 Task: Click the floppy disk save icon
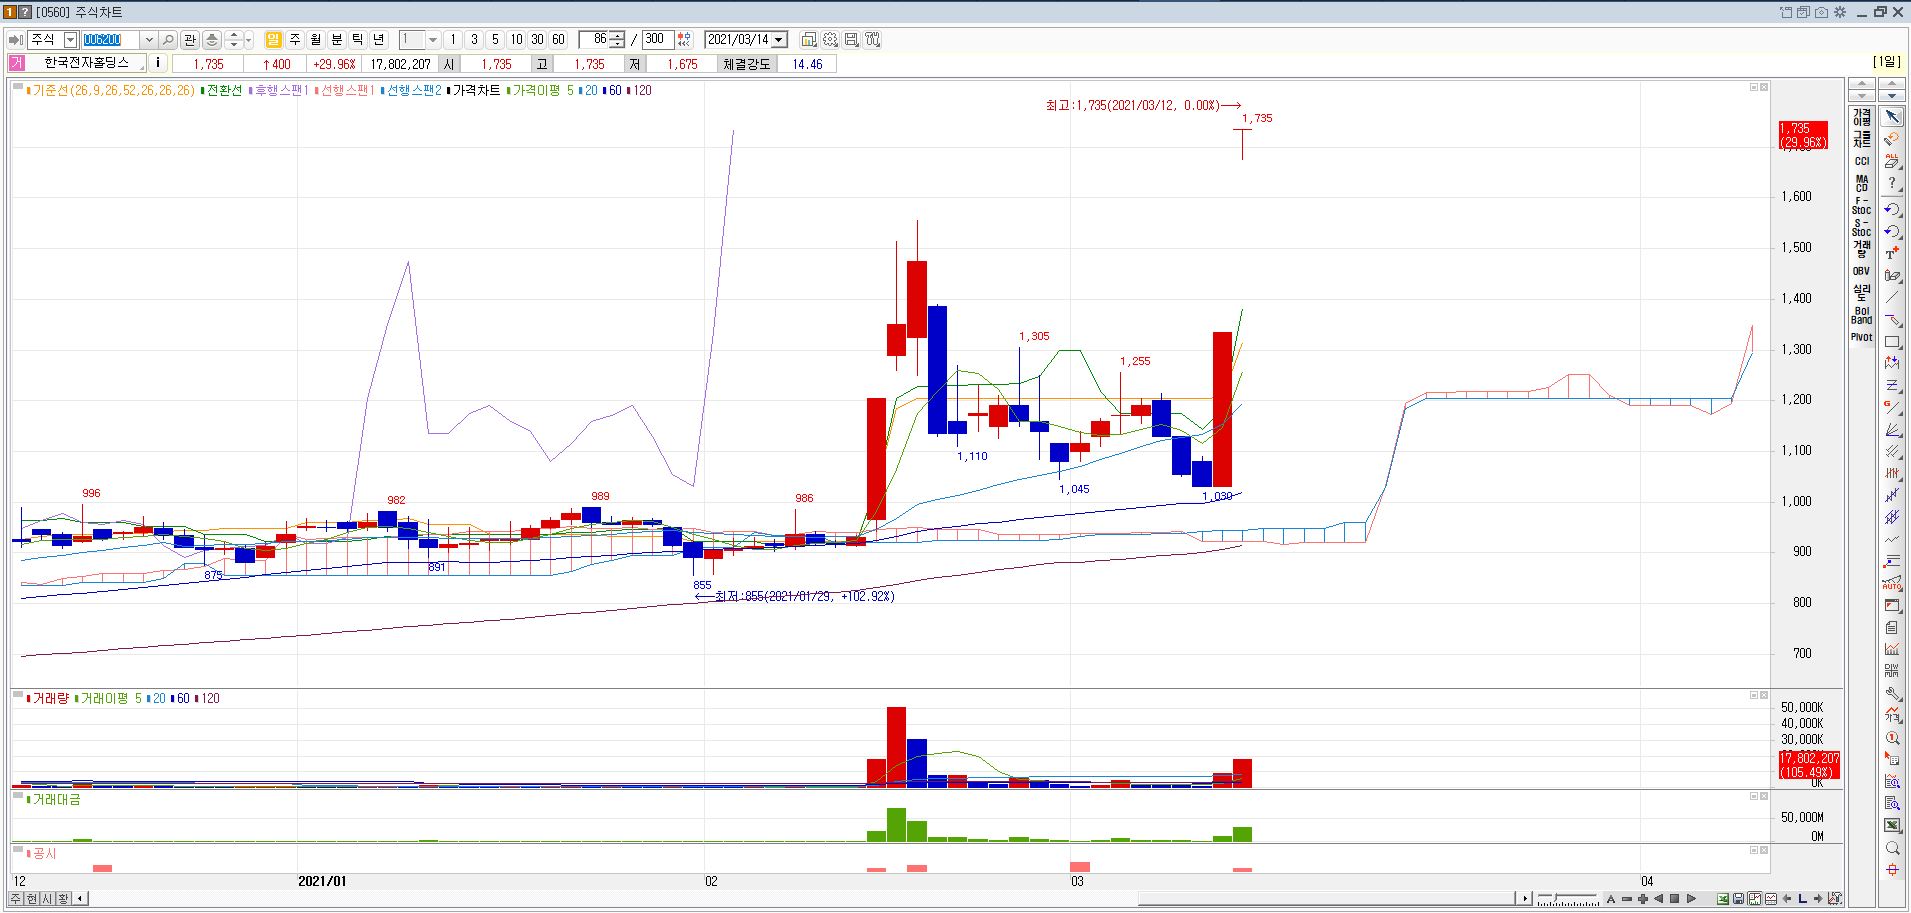pos(1739,898)
